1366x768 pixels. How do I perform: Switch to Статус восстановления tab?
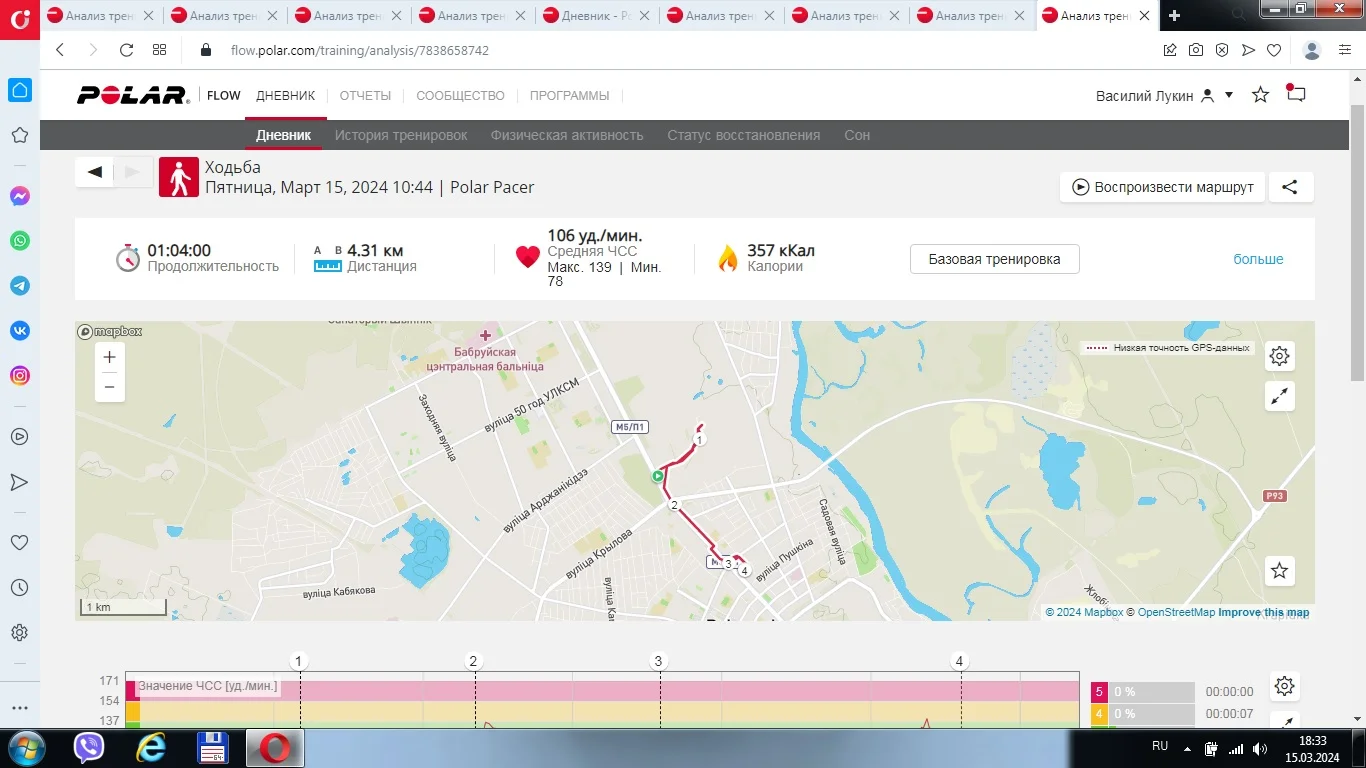(744, 135)
